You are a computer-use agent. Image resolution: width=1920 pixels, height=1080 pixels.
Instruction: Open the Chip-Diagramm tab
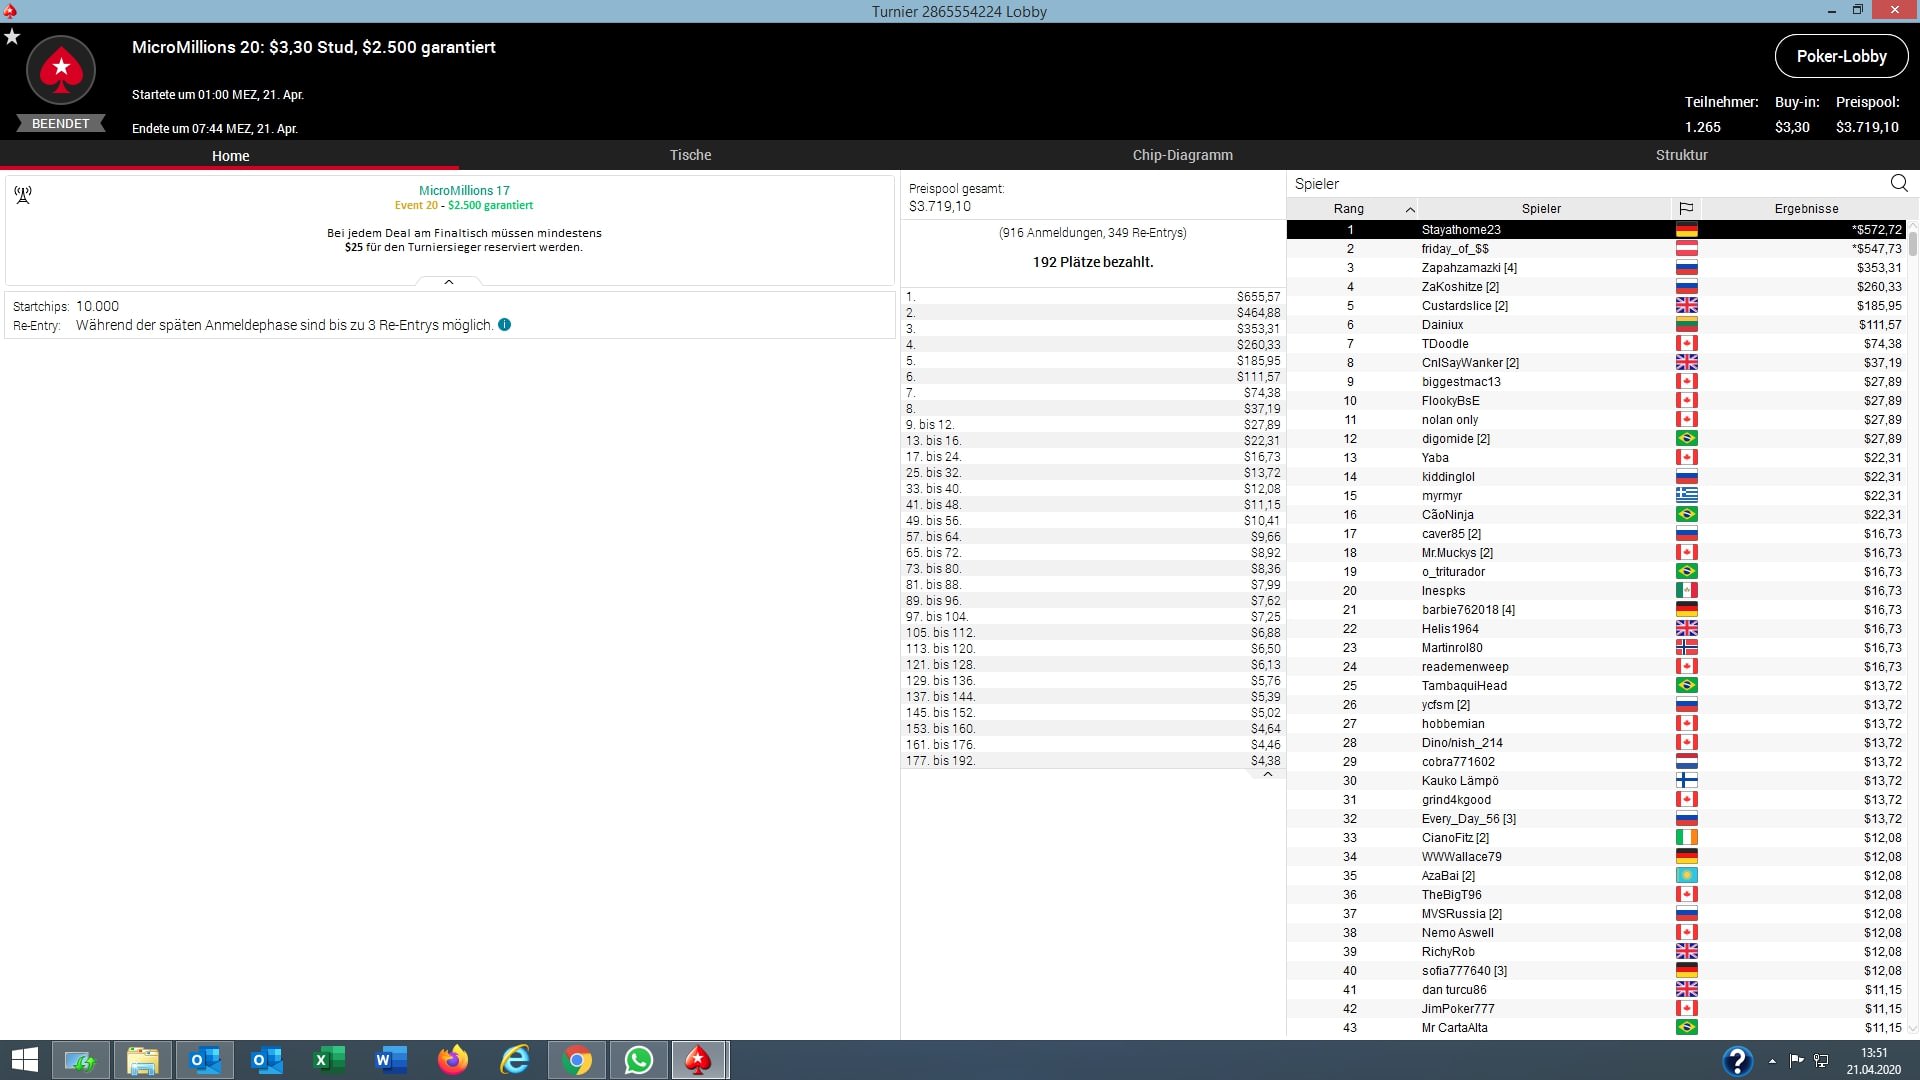pos(1182,155)
